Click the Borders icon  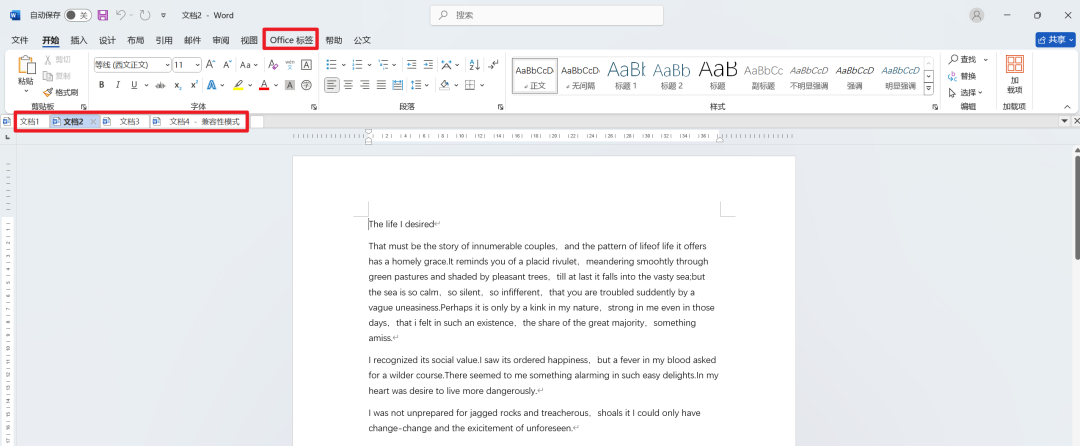coord(470,85)
